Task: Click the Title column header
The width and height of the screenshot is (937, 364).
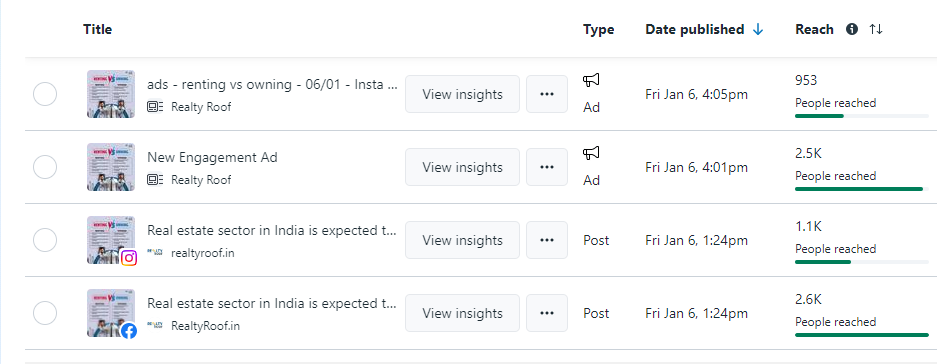Action: click(x=97, y=29)
